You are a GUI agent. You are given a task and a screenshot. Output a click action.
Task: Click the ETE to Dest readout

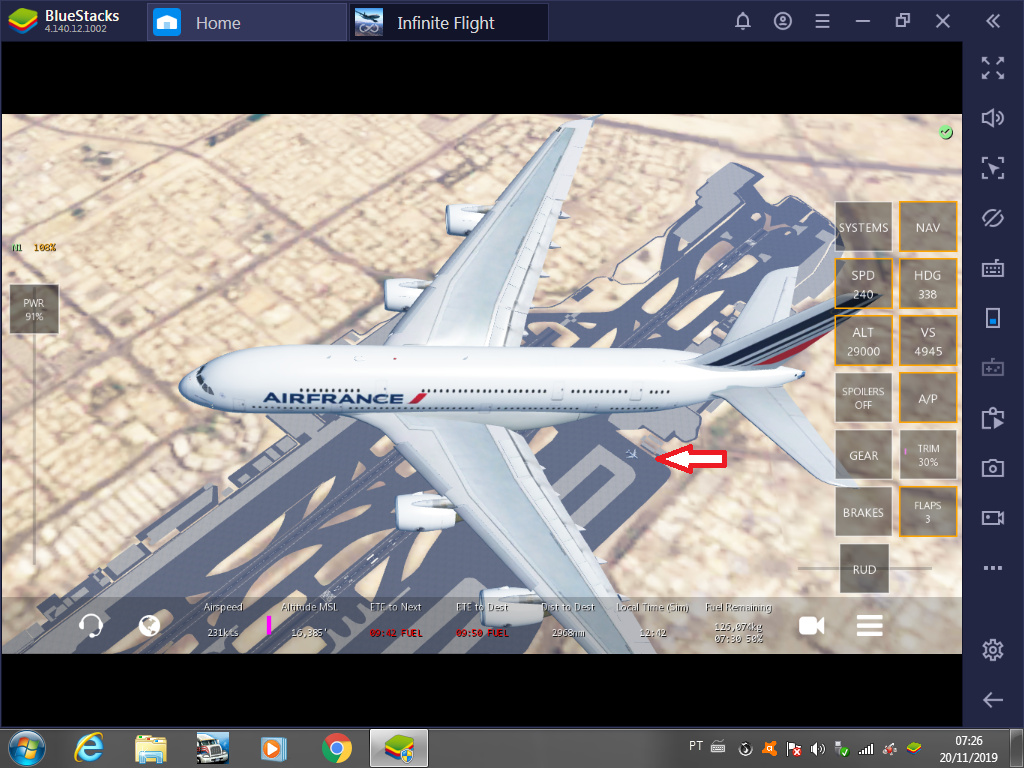[482, 620]
